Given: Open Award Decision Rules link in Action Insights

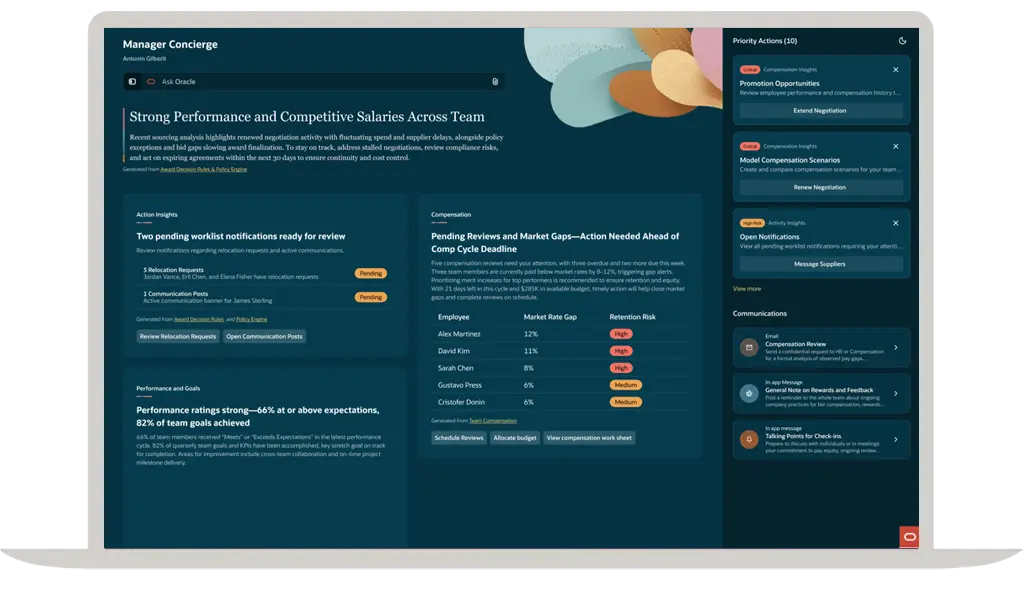Looking at the screenshot, I should tap(199, 319).
